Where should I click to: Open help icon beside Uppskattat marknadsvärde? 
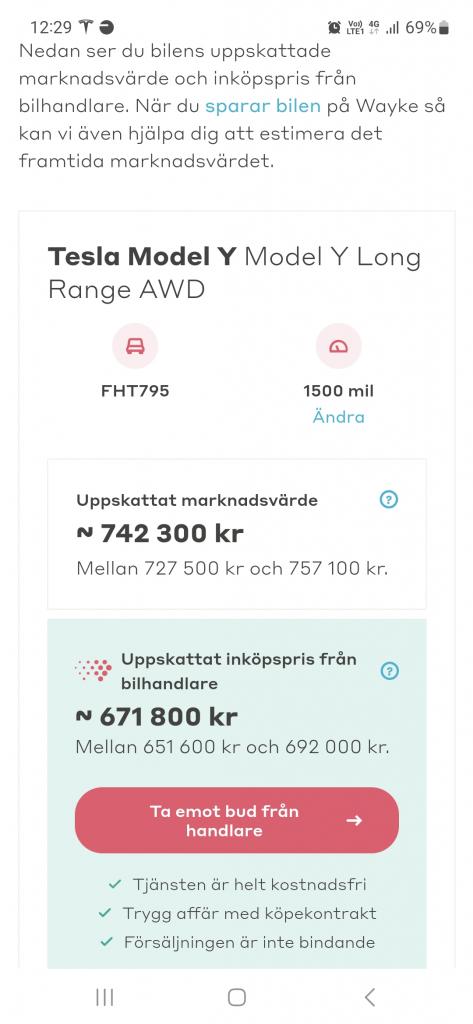tap(389, 500)
